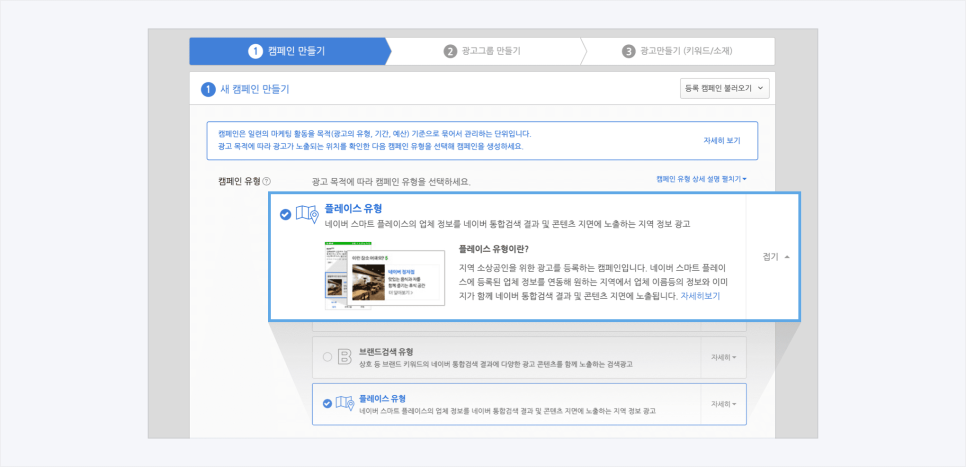Image resolution: width=966 pixels, height=467 pixels.
Task: Select step 1 캠페인 만들기 tab
Action: click(x=289, y=51)
